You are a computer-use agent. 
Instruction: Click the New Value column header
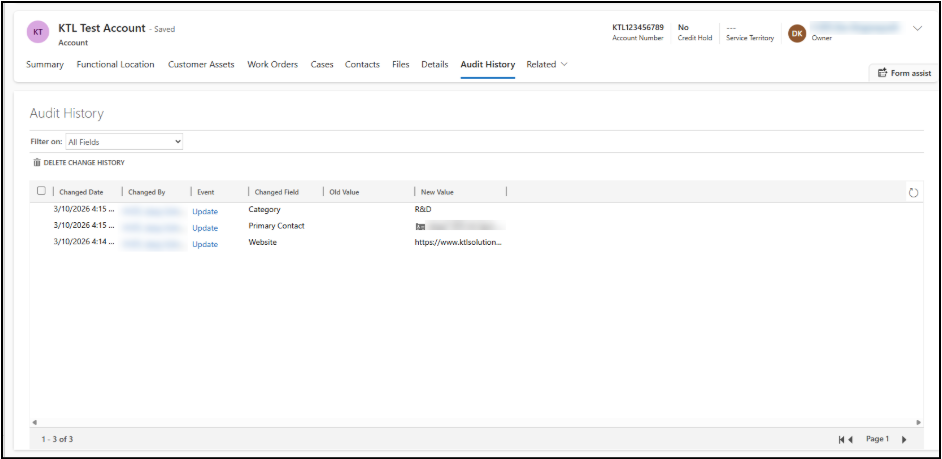[x=437, y=192]
